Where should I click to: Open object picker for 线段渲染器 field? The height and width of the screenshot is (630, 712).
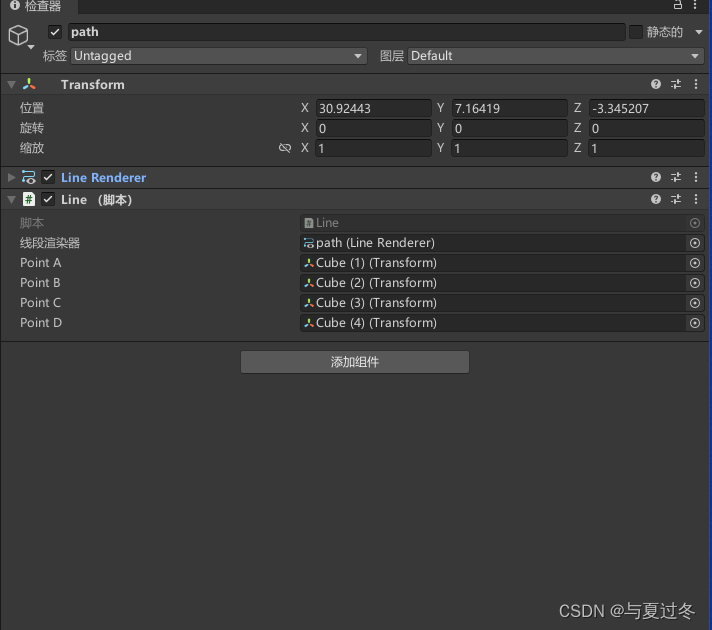click(695, 243)
